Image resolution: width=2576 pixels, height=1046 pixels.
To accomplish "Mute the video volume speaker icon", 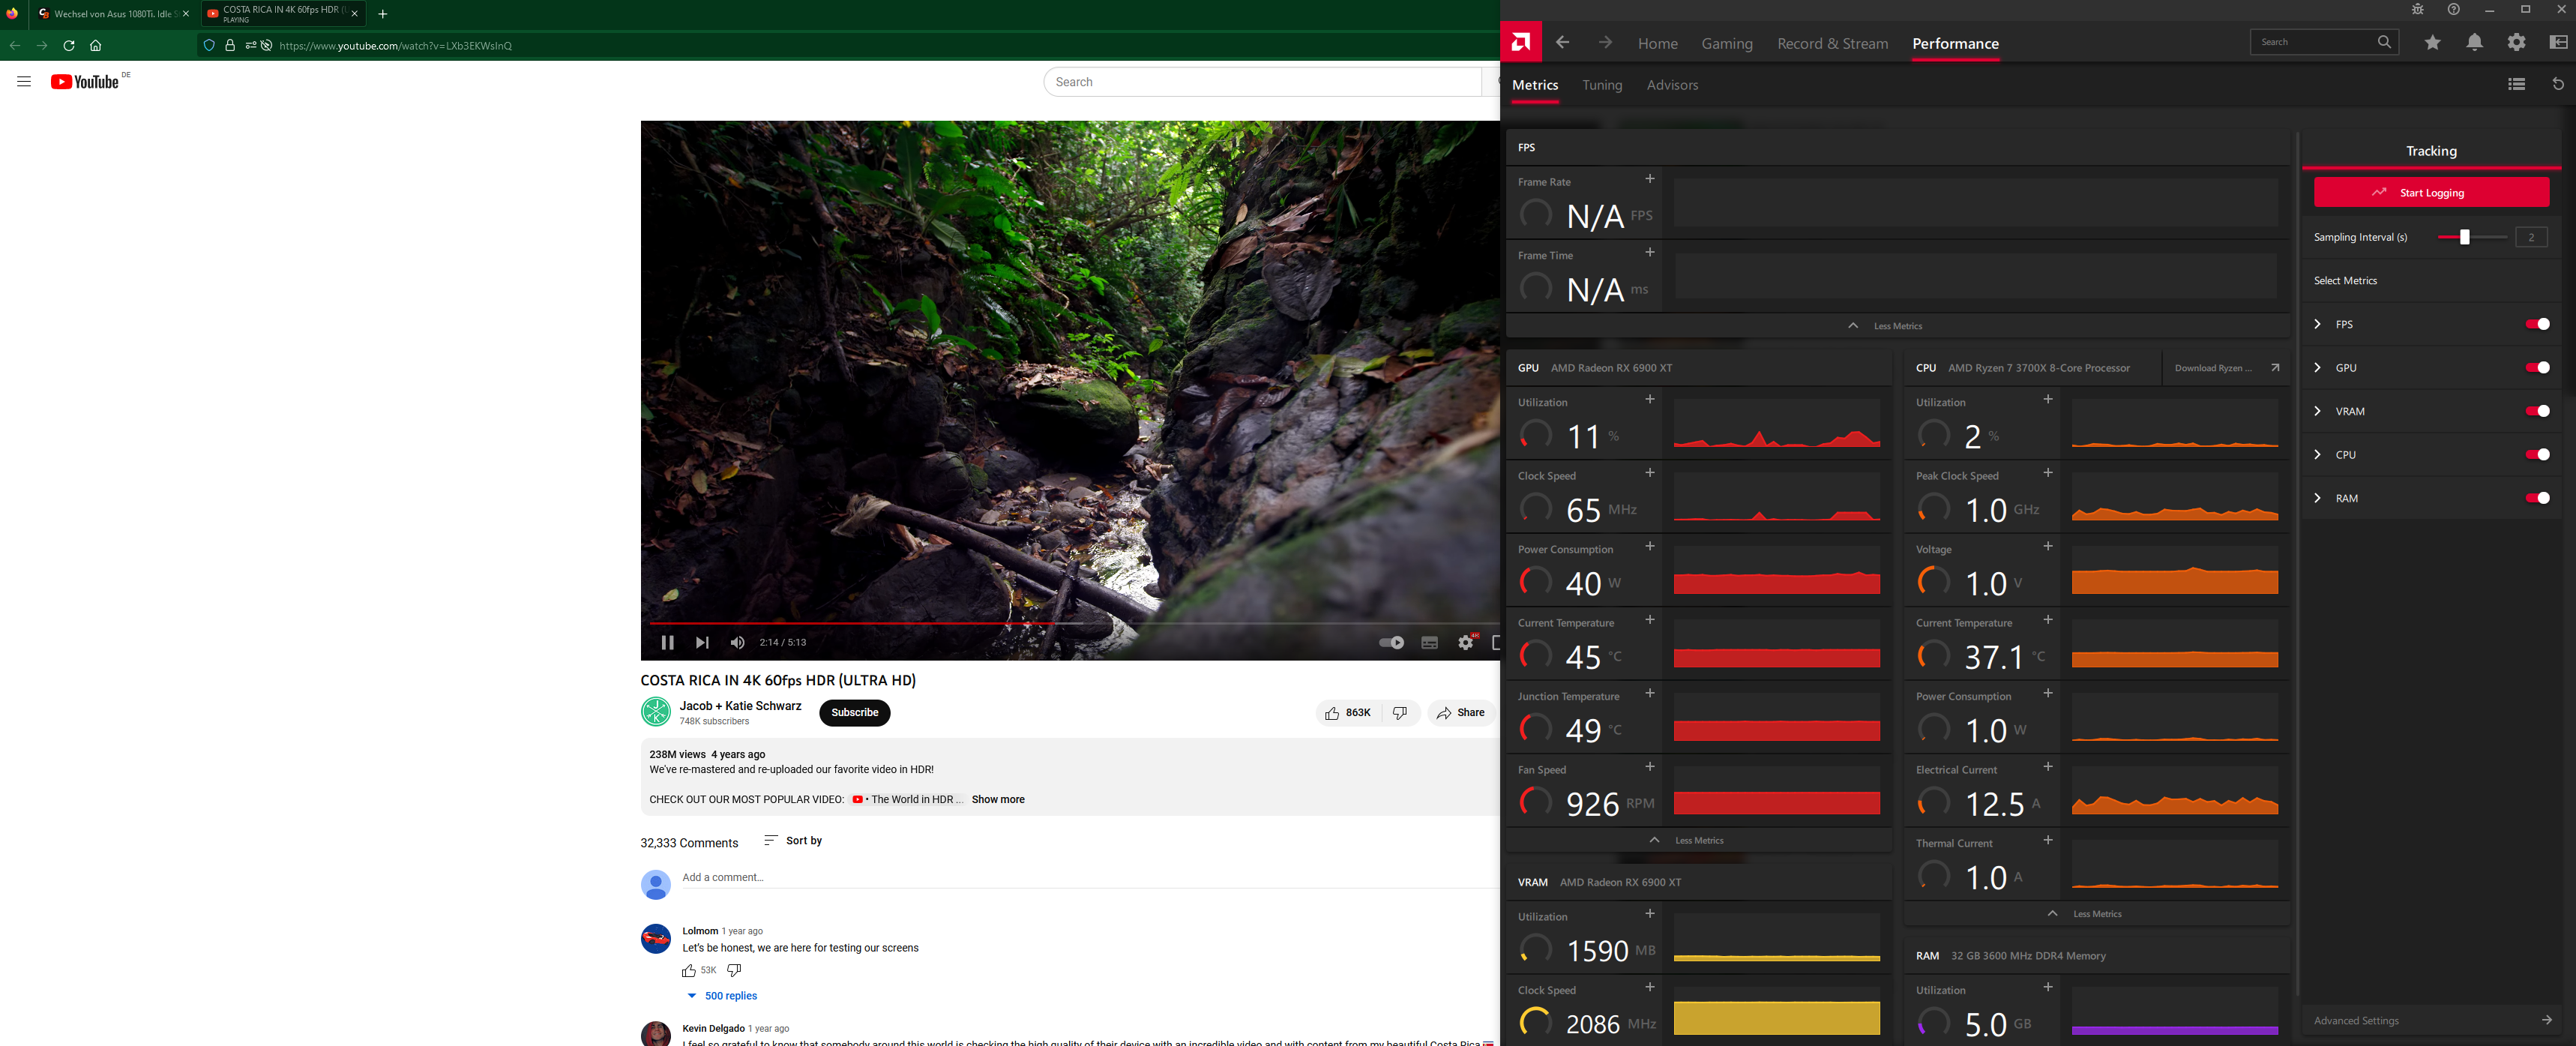I will click(737, 642).
